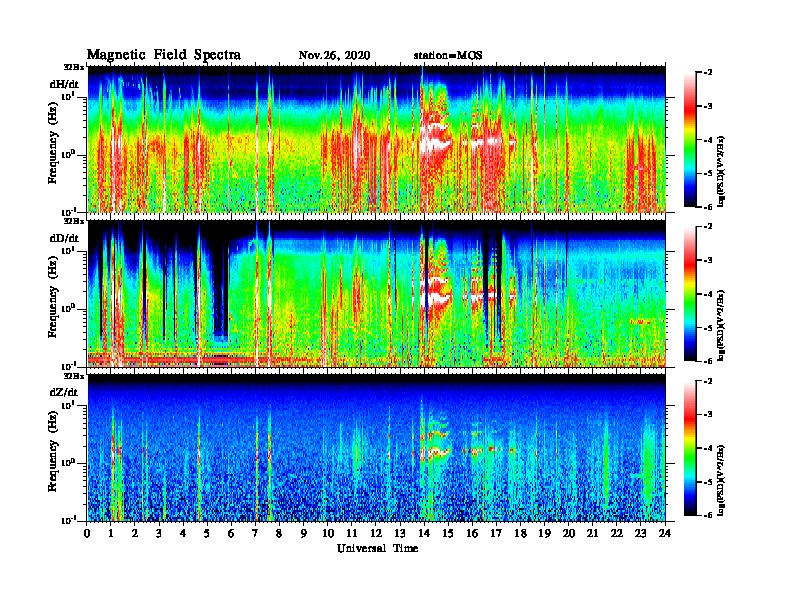
Task: Click hour "17" on the time axis
Action: pyautogui.click(x=497, y=533)
